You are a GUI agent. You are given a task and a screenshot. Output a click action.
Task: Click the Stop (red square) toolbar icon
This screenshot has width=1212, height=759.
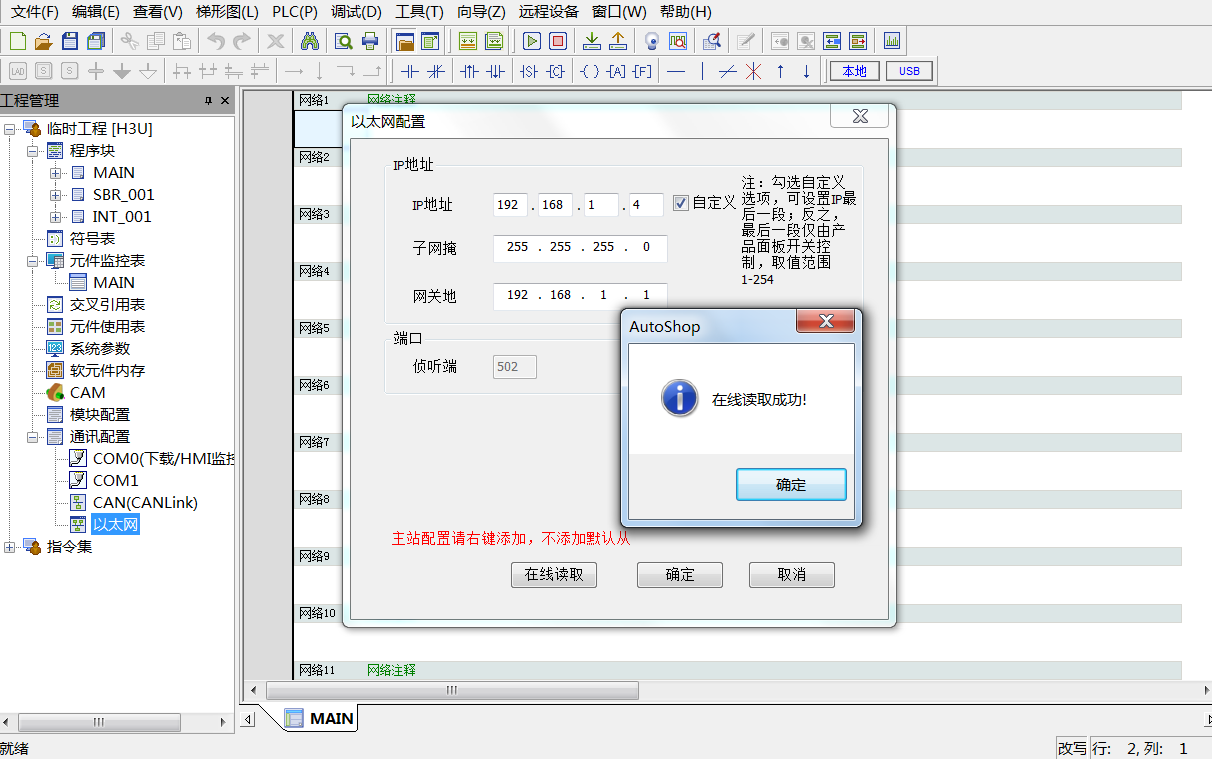558,41
